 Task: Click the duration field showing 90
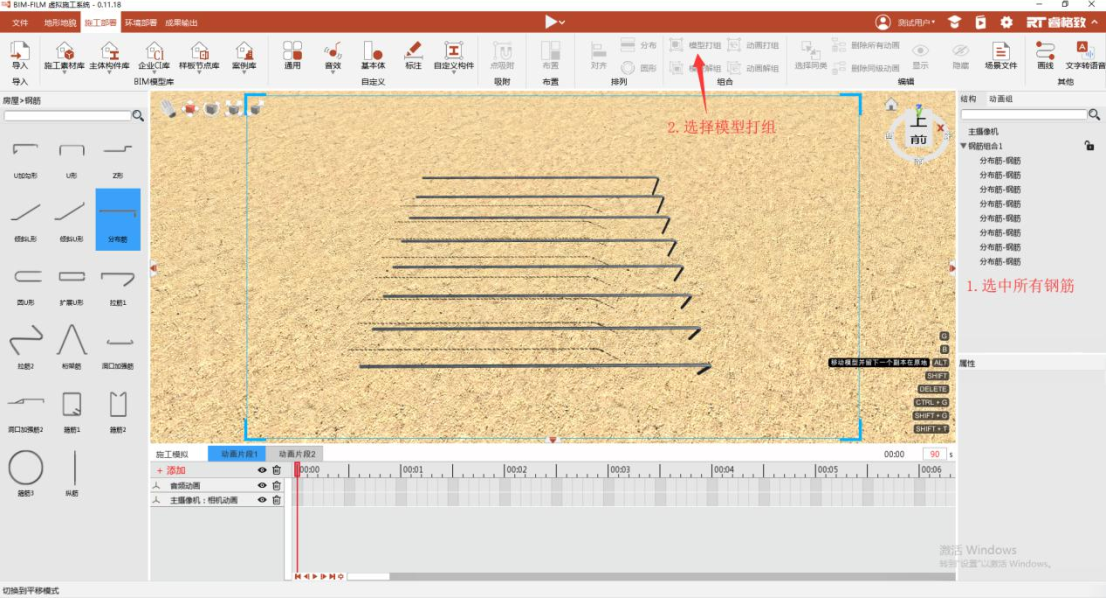click(x=934, y=454)
